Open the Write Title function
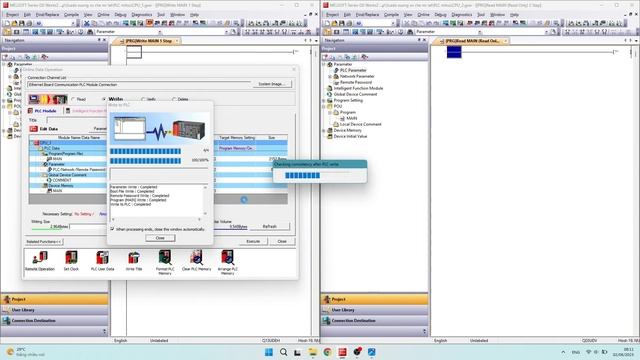 click(x=133, y=261)
